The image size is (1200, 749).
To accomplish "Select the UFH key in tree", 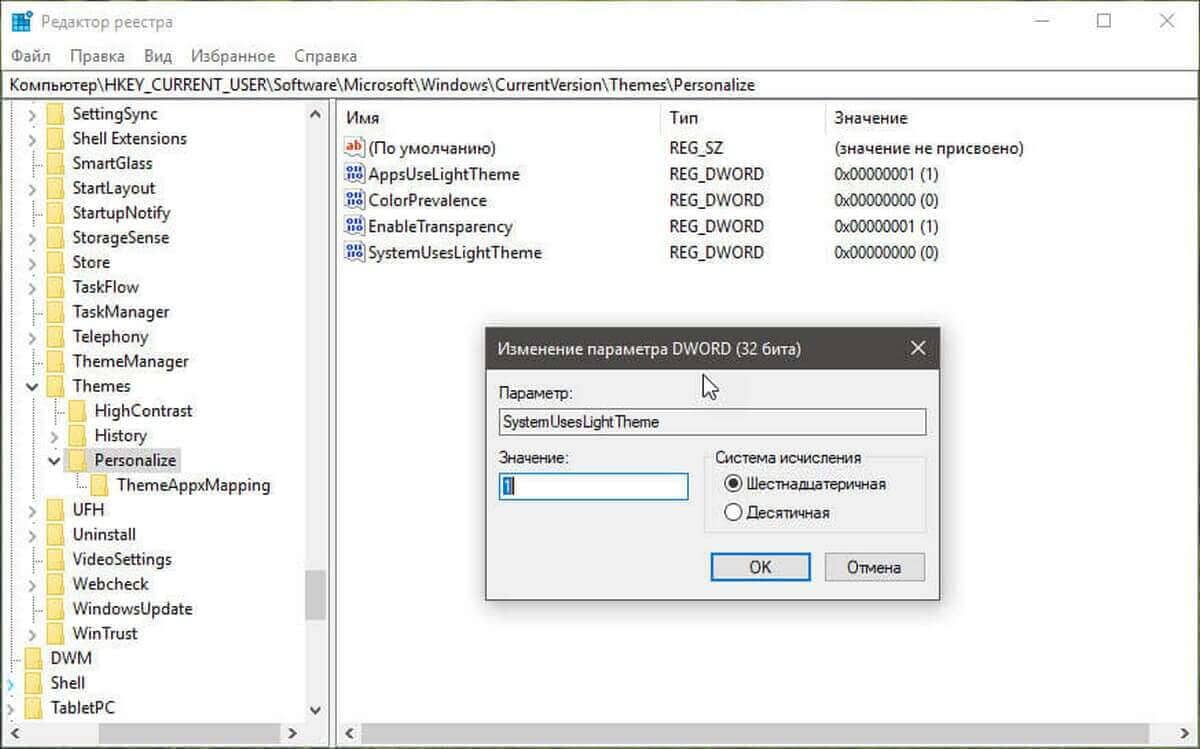I will 88,510.
